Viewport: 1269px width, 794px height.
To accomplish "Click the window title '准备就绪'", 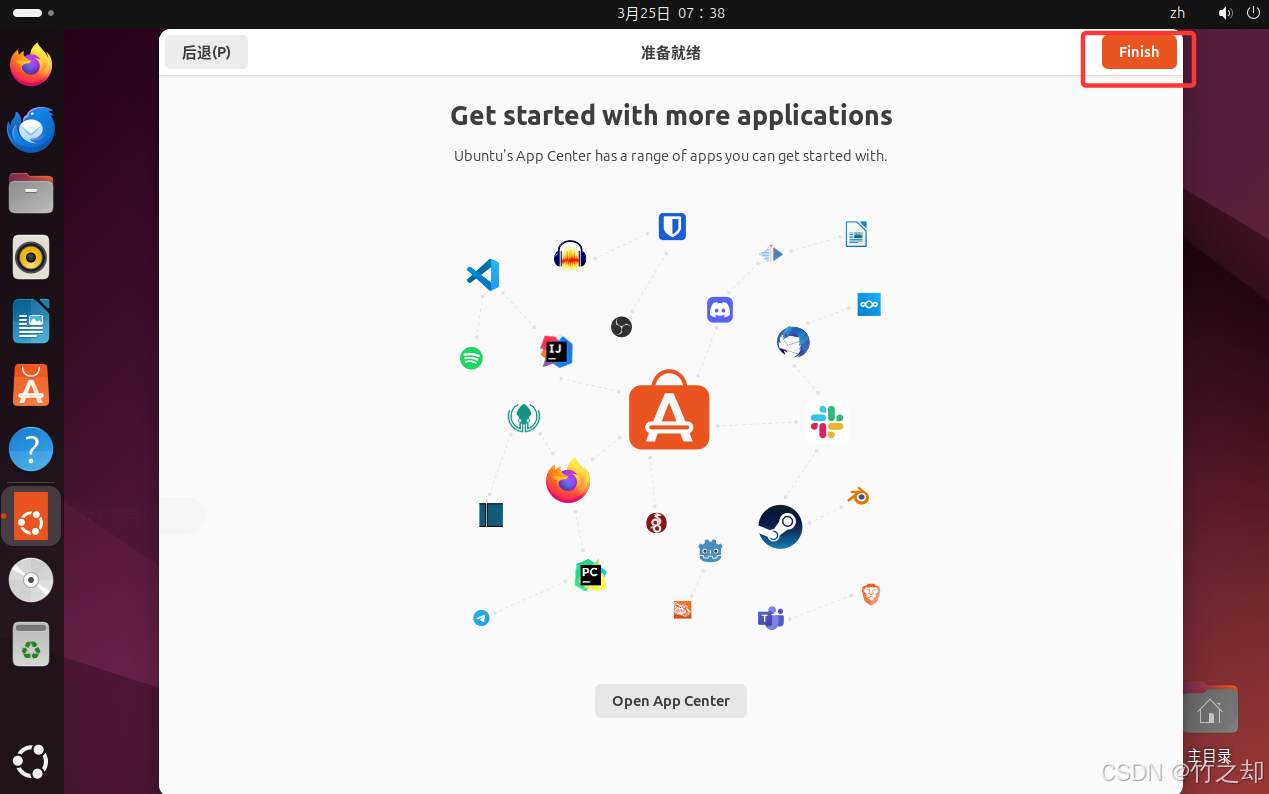I will (671, 53).
